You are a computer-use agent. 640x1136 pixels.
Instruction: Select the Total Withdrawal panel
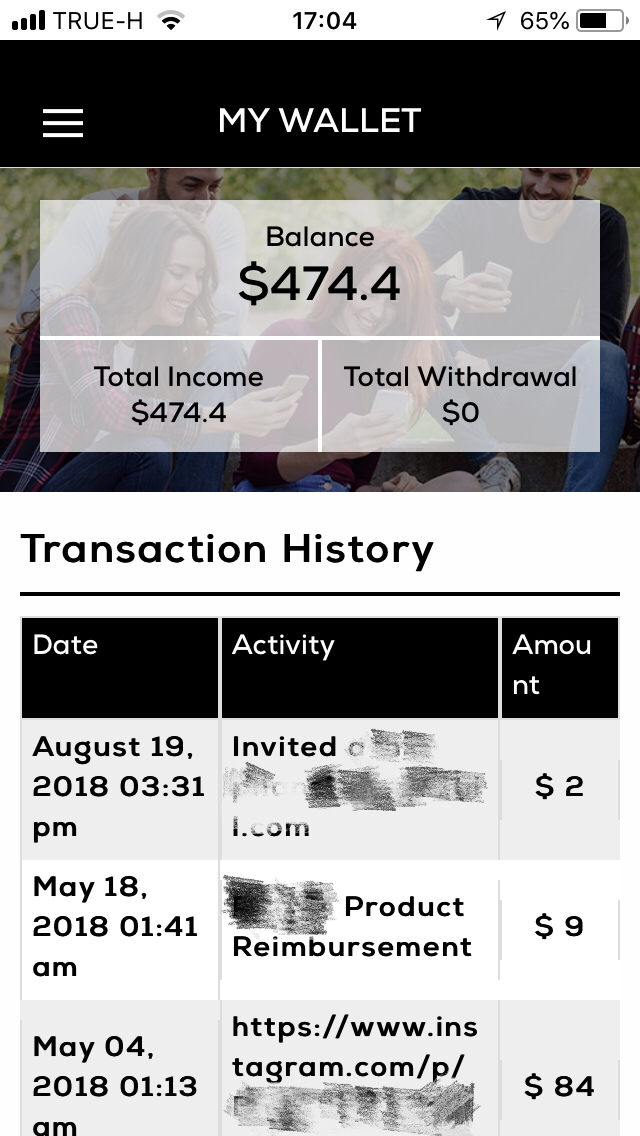461,396
